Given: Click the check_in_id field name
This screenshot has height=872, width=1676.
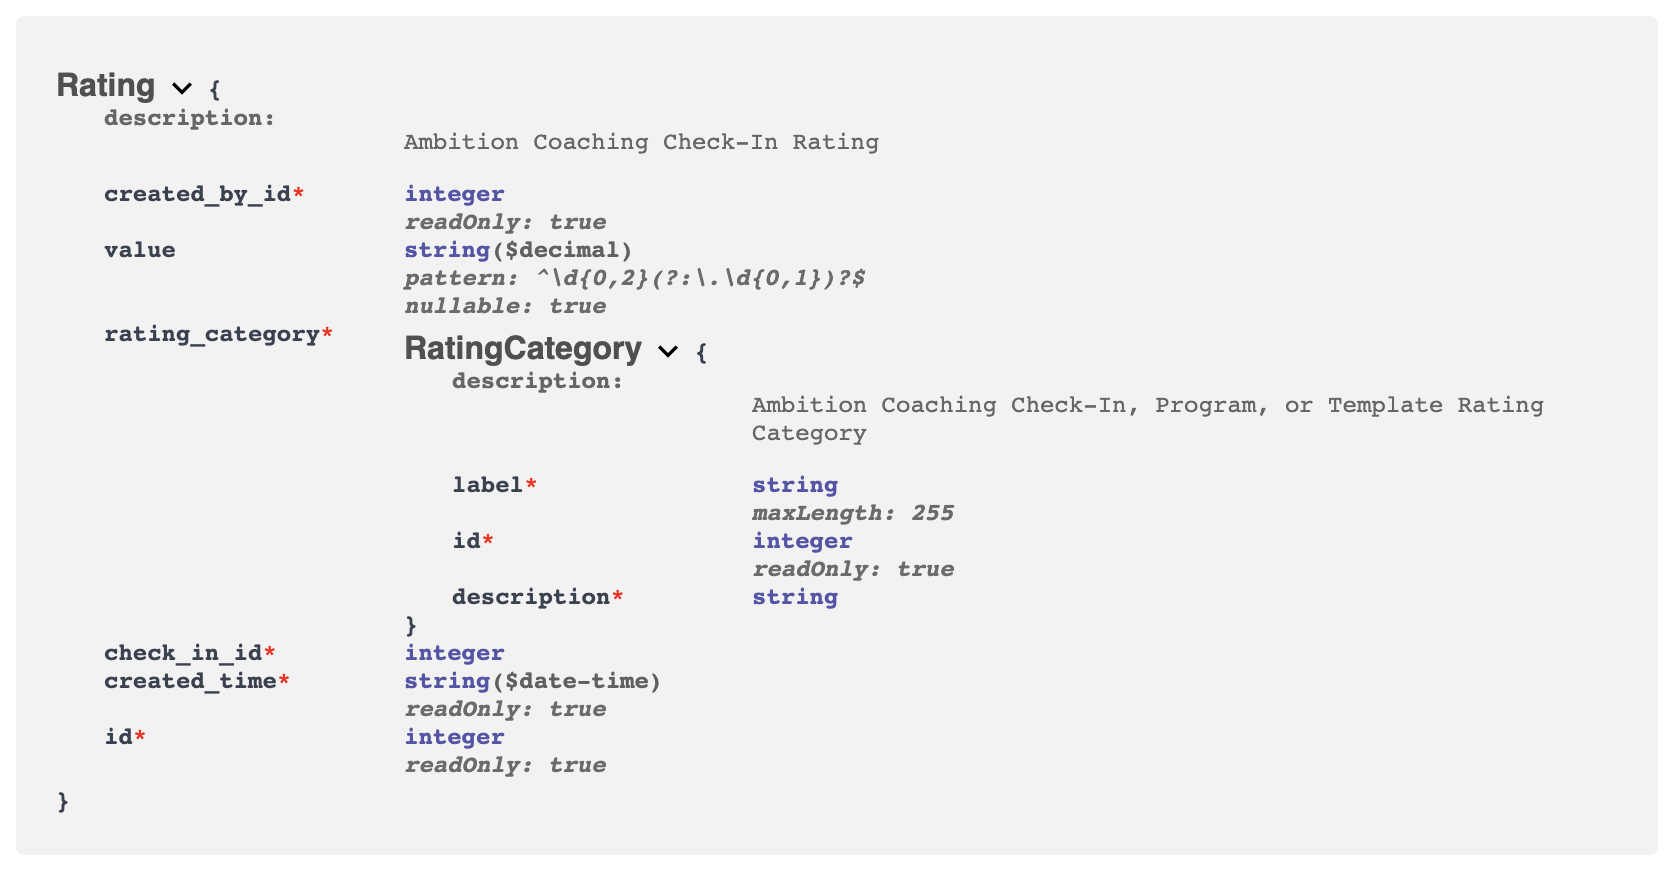Looking at the screenshot, I should click(x=182, y=652).
